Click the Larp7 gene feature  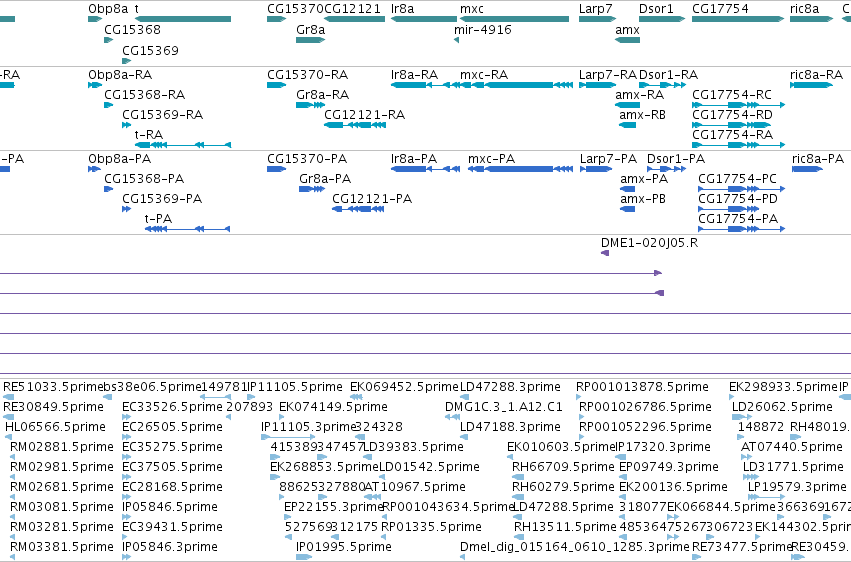(x=597, y=19)
